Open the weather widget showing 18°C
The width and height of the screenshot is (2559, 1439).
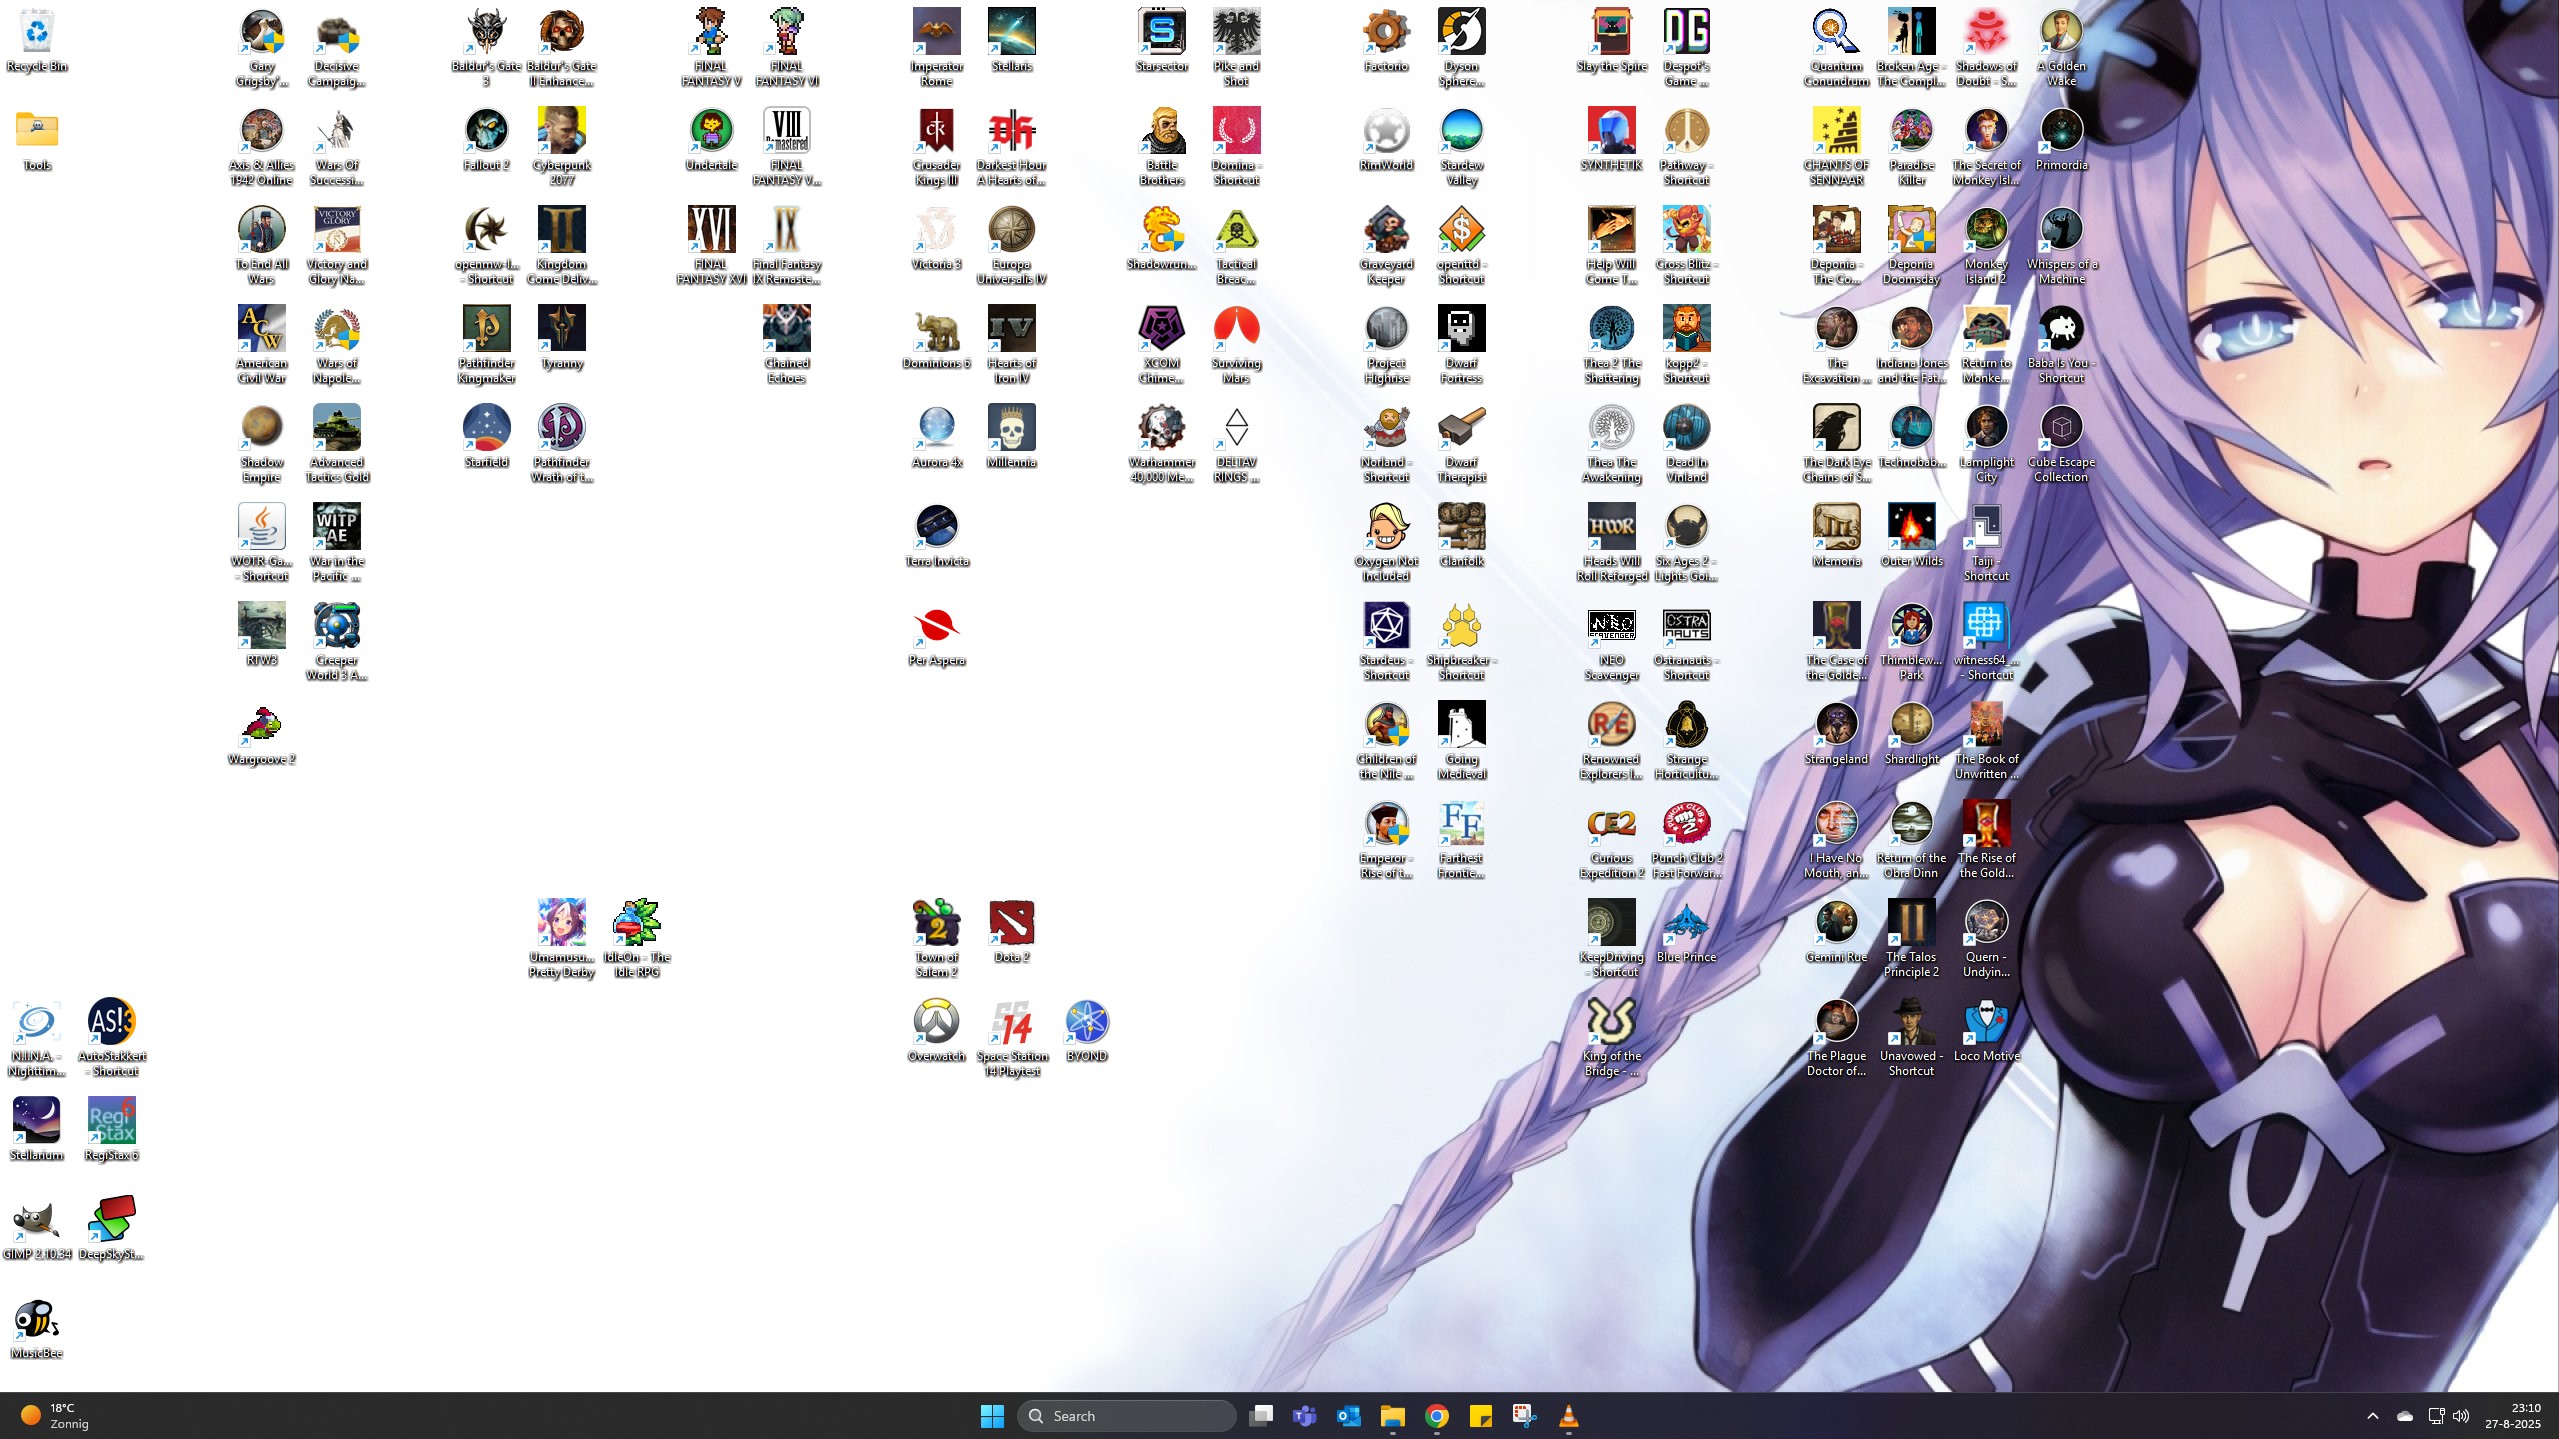[55, 1416]
